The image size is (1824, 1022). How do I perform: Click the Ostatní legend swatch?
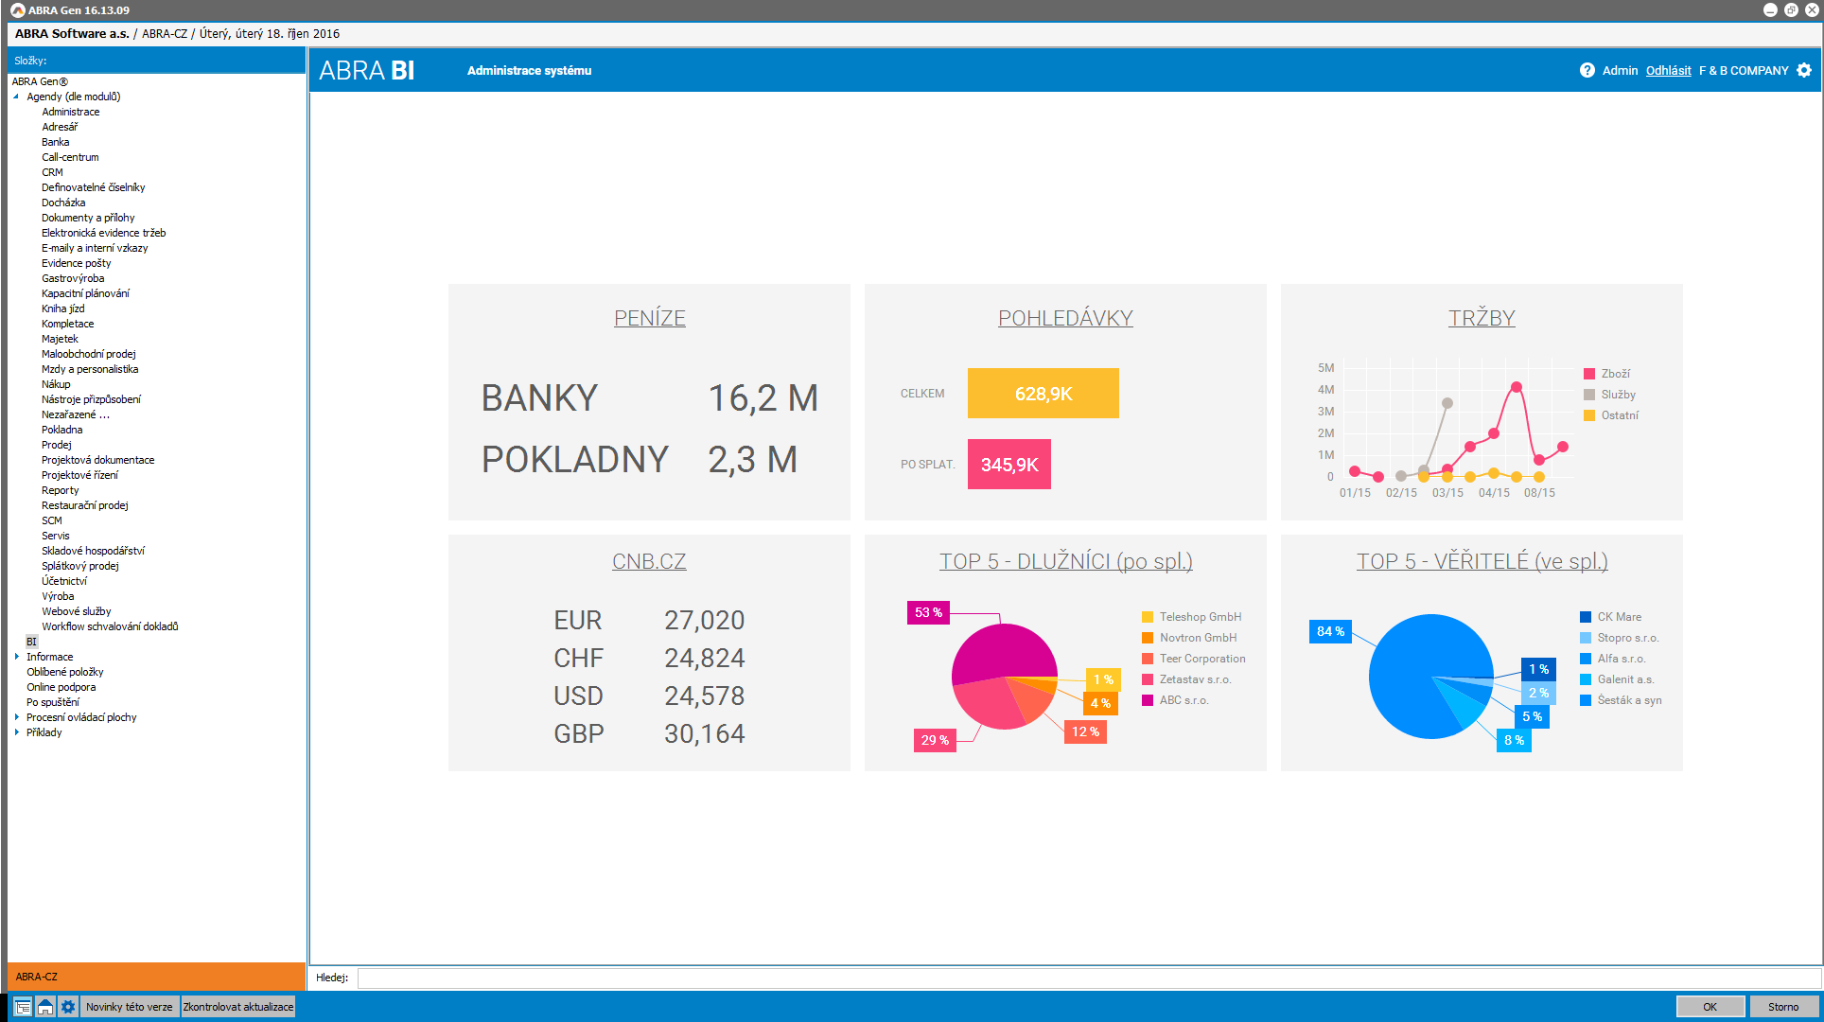point(1589,416)
